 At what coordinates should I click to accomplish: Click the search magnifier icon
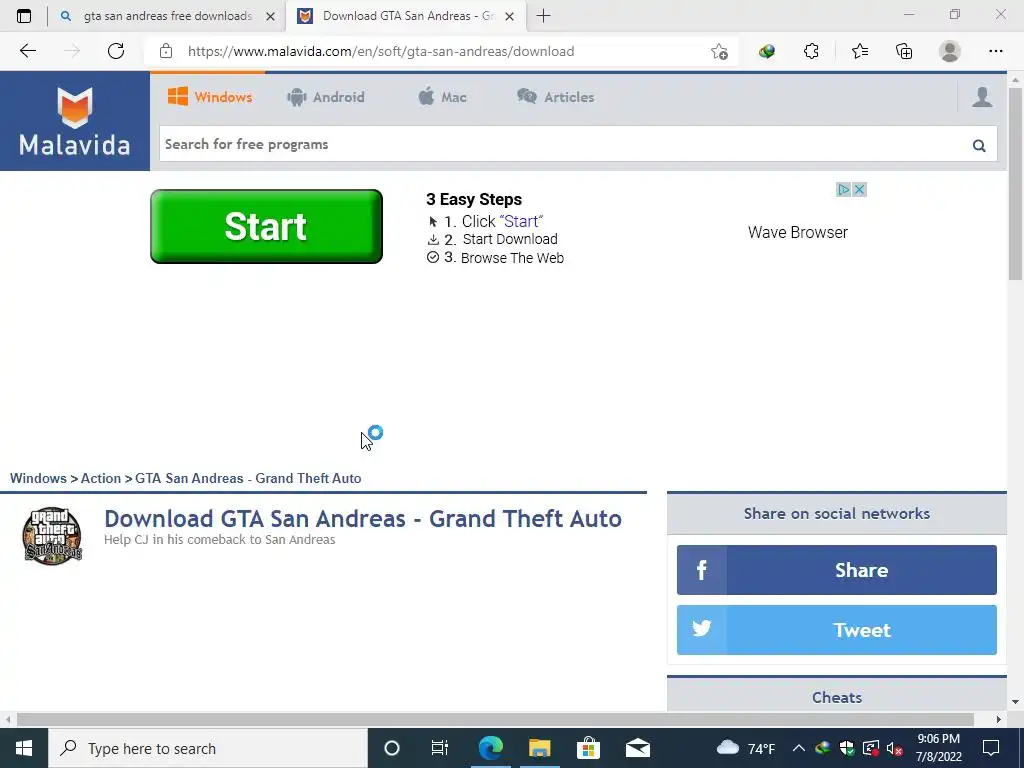pos(979,145)
